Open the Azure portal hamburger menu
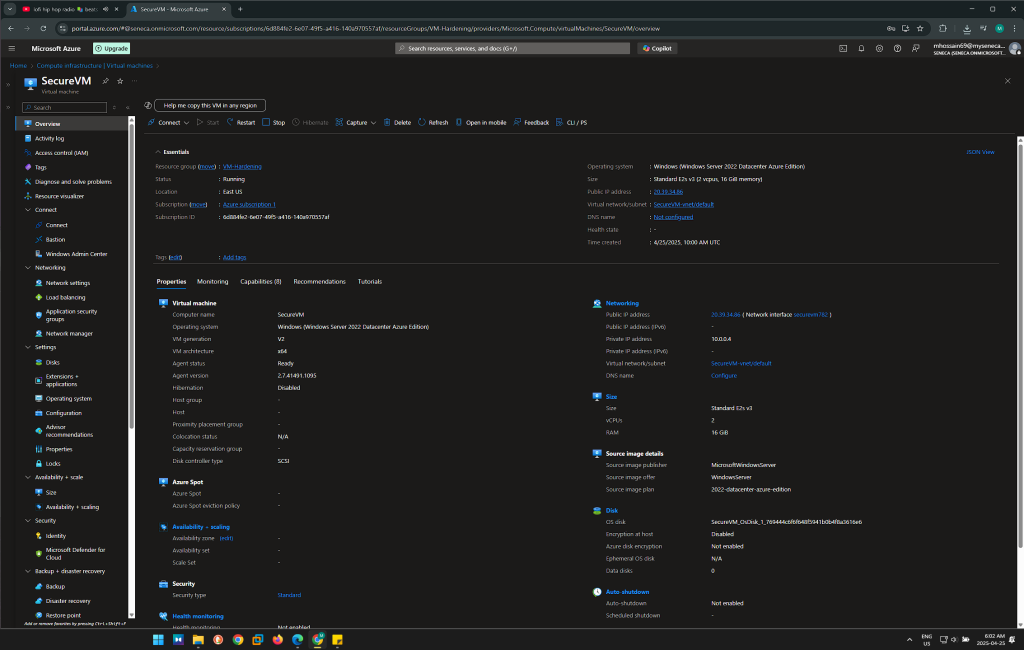The image size is (1024, 650). pos(12,48)
